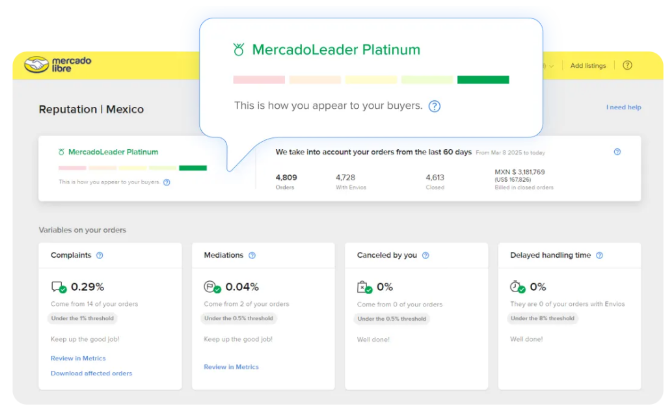
Task: Click medal icon in the large callout bubble
Action: 239,50
